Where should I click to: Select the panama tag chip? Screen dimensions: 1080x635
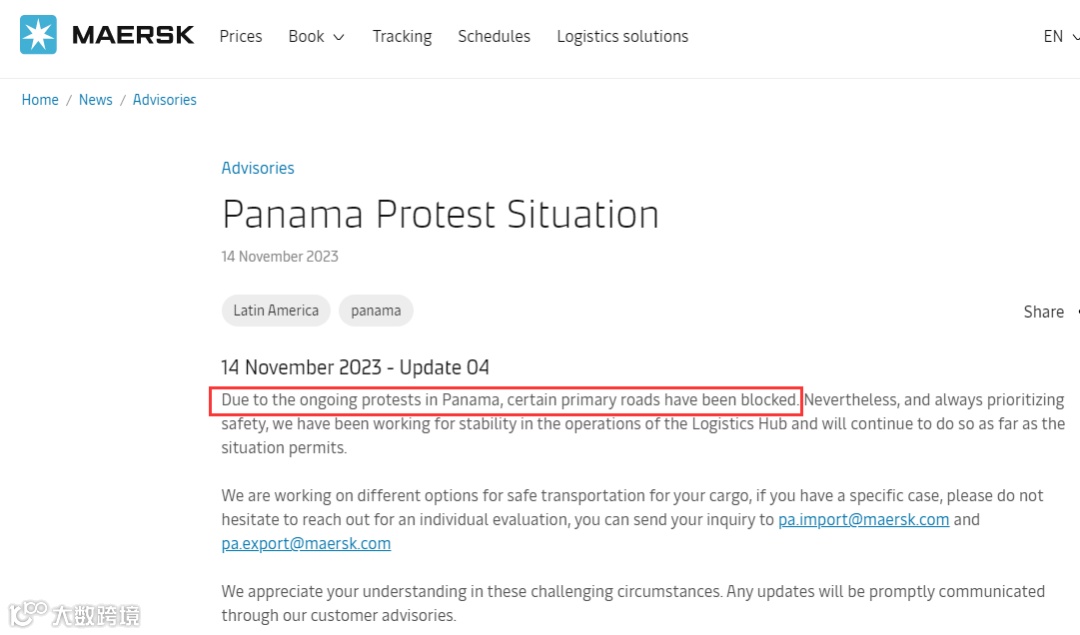click(x=376, y=310)
